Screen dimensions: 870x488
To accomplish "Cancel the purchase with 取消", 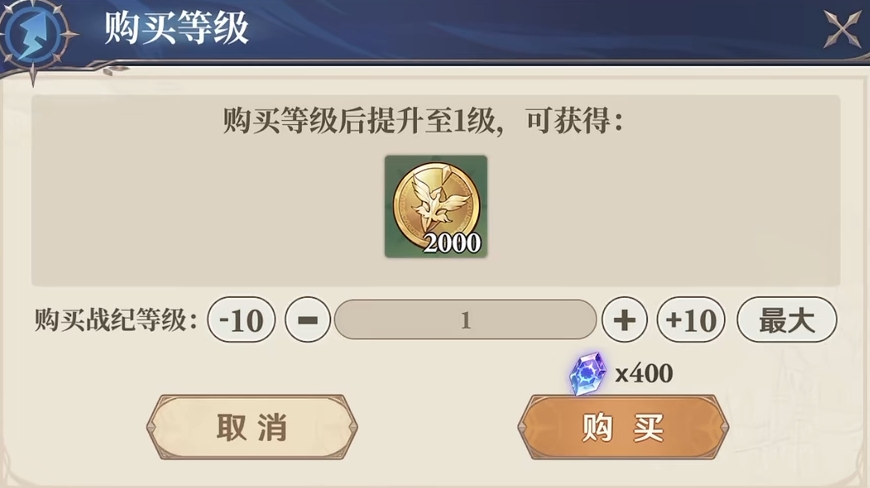I will point(252,427).
